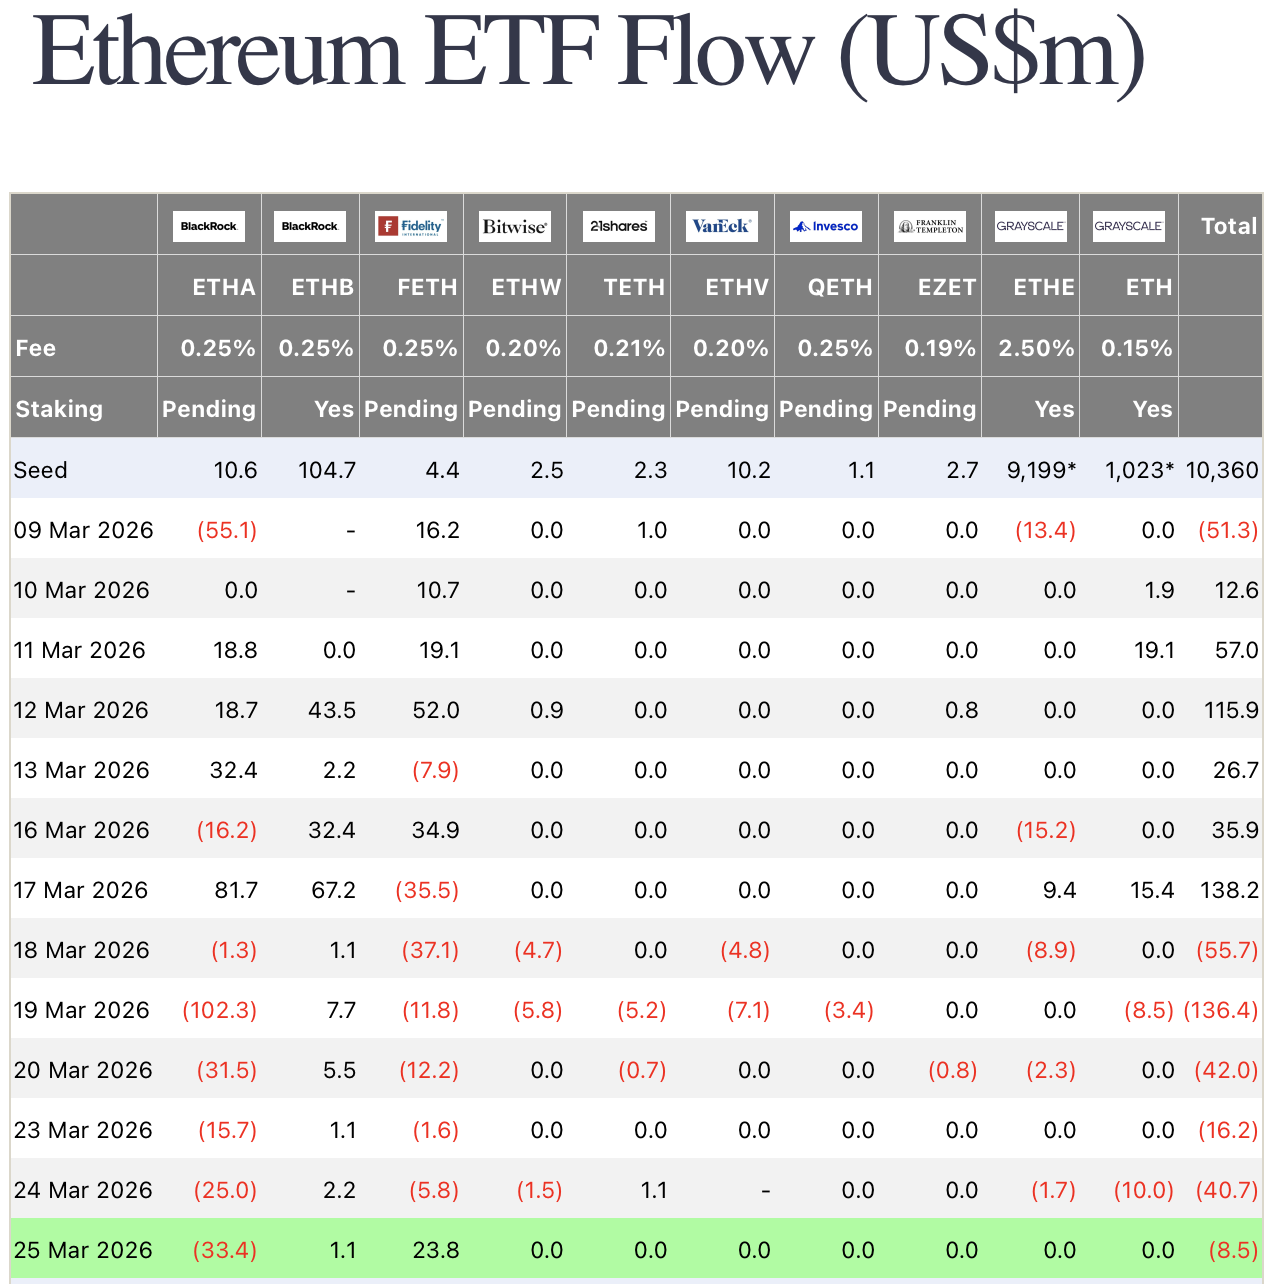Viewport: 1272px width, 1284px height.
Task: Select the Invesco logo
Action: coord(826,226)
